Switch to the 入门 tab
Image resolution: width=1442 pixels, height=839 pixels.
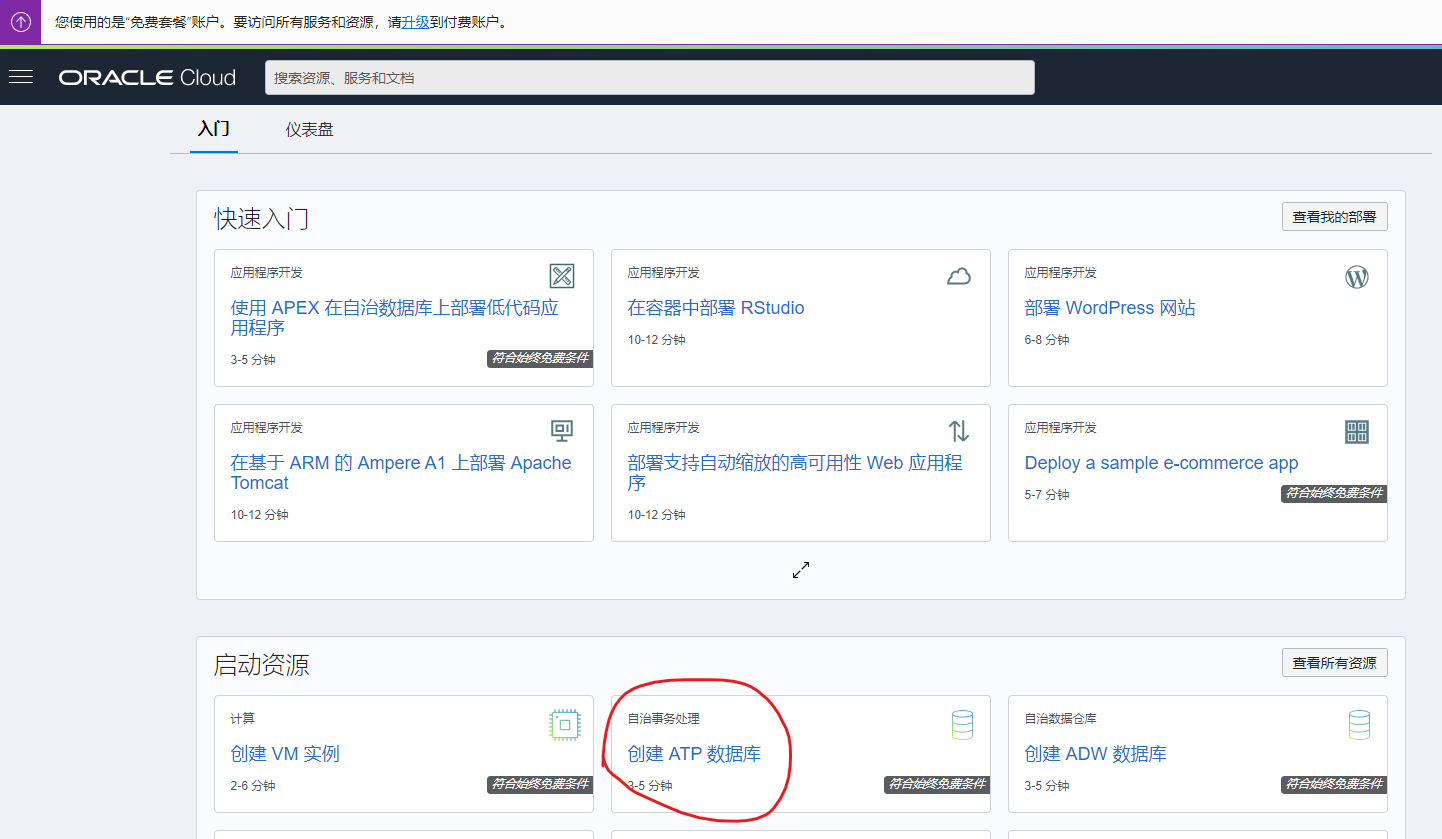(214, 129)
